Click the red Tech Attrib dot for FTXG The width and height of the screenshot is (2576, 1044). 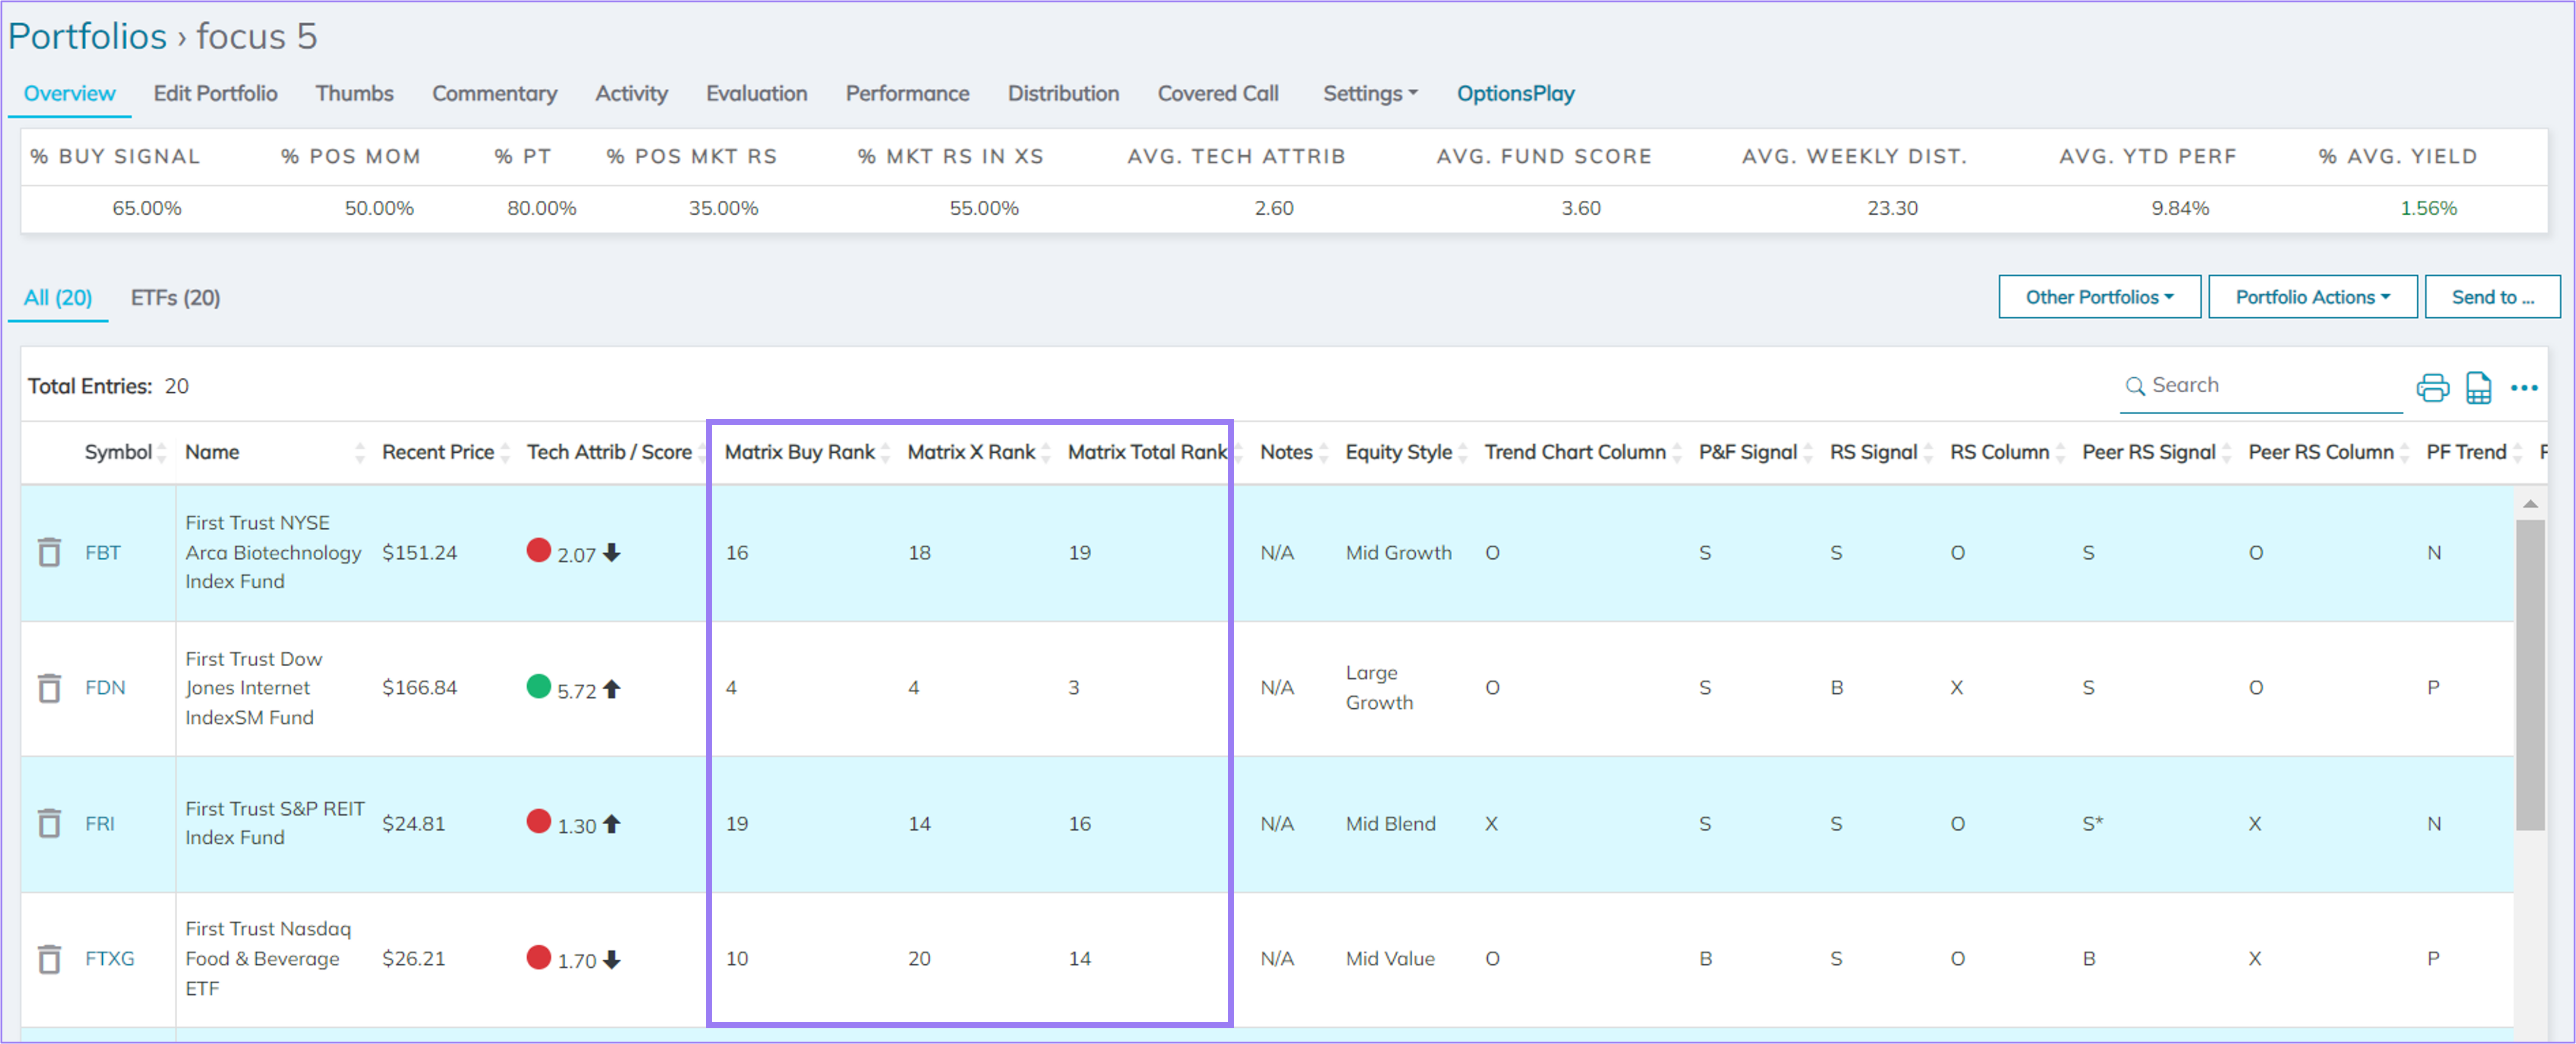coord(539,958)
